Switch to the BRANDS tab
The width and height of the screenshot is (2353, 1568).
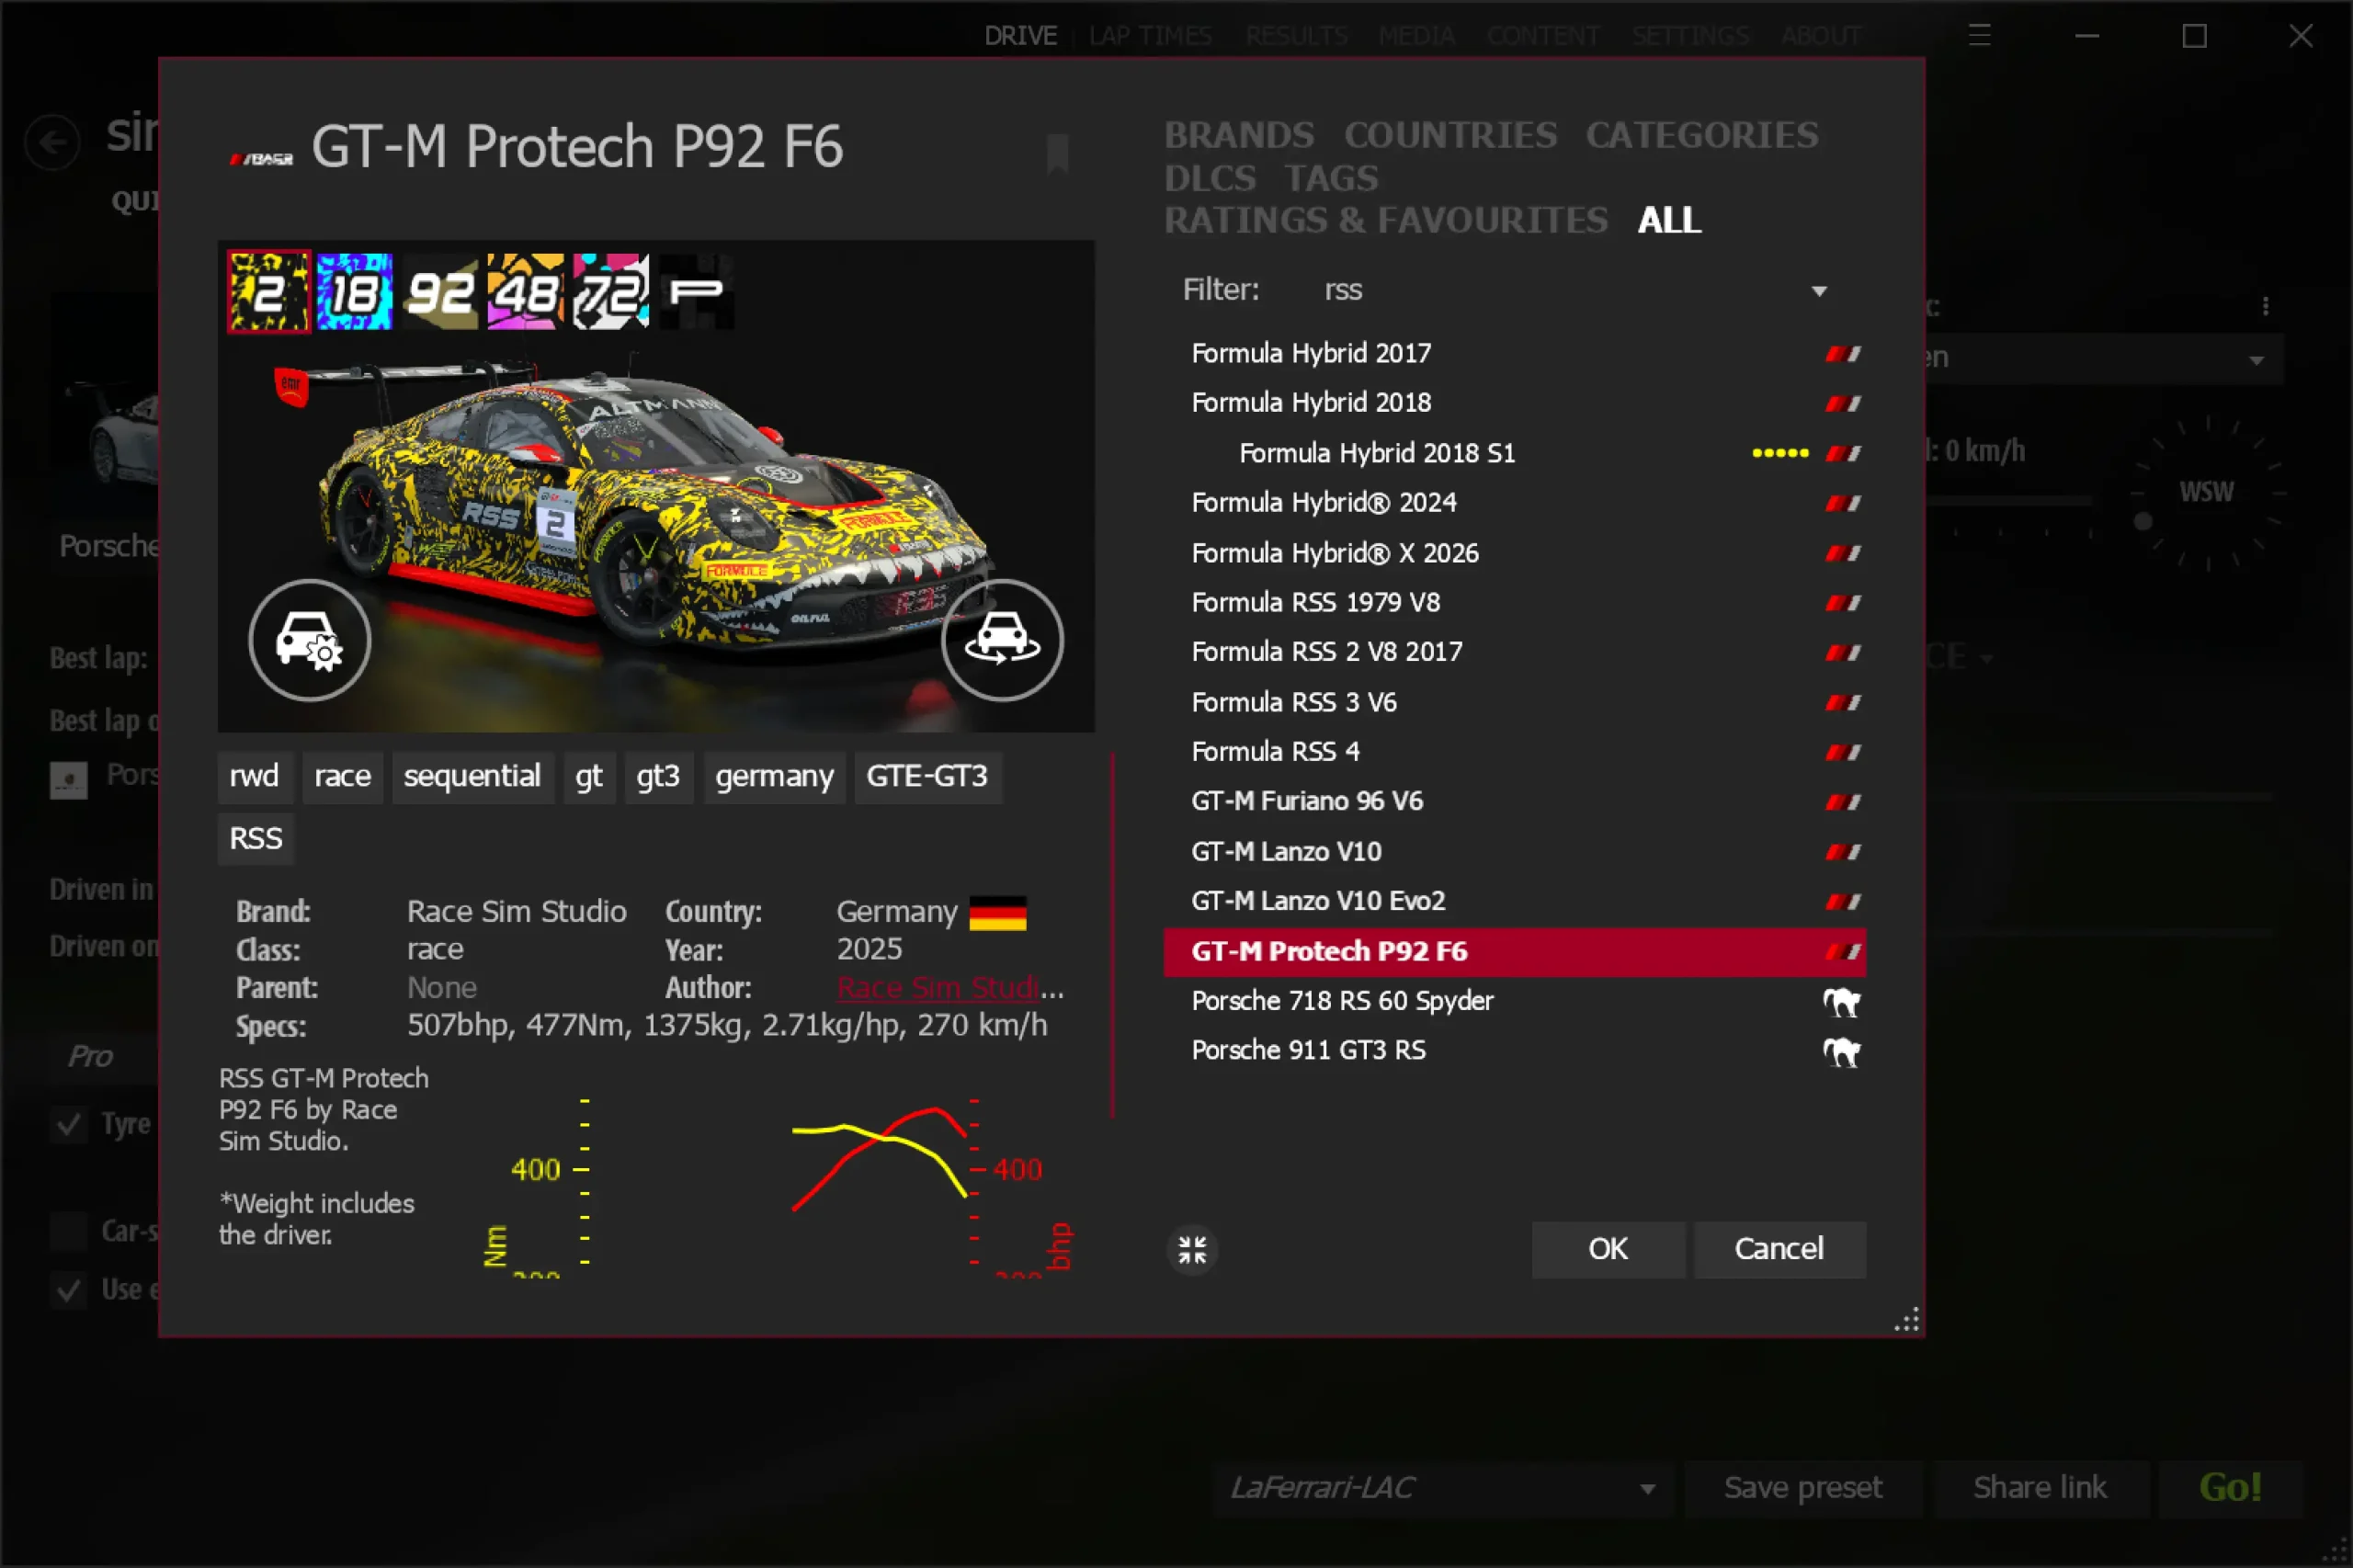pos(1238,135)
